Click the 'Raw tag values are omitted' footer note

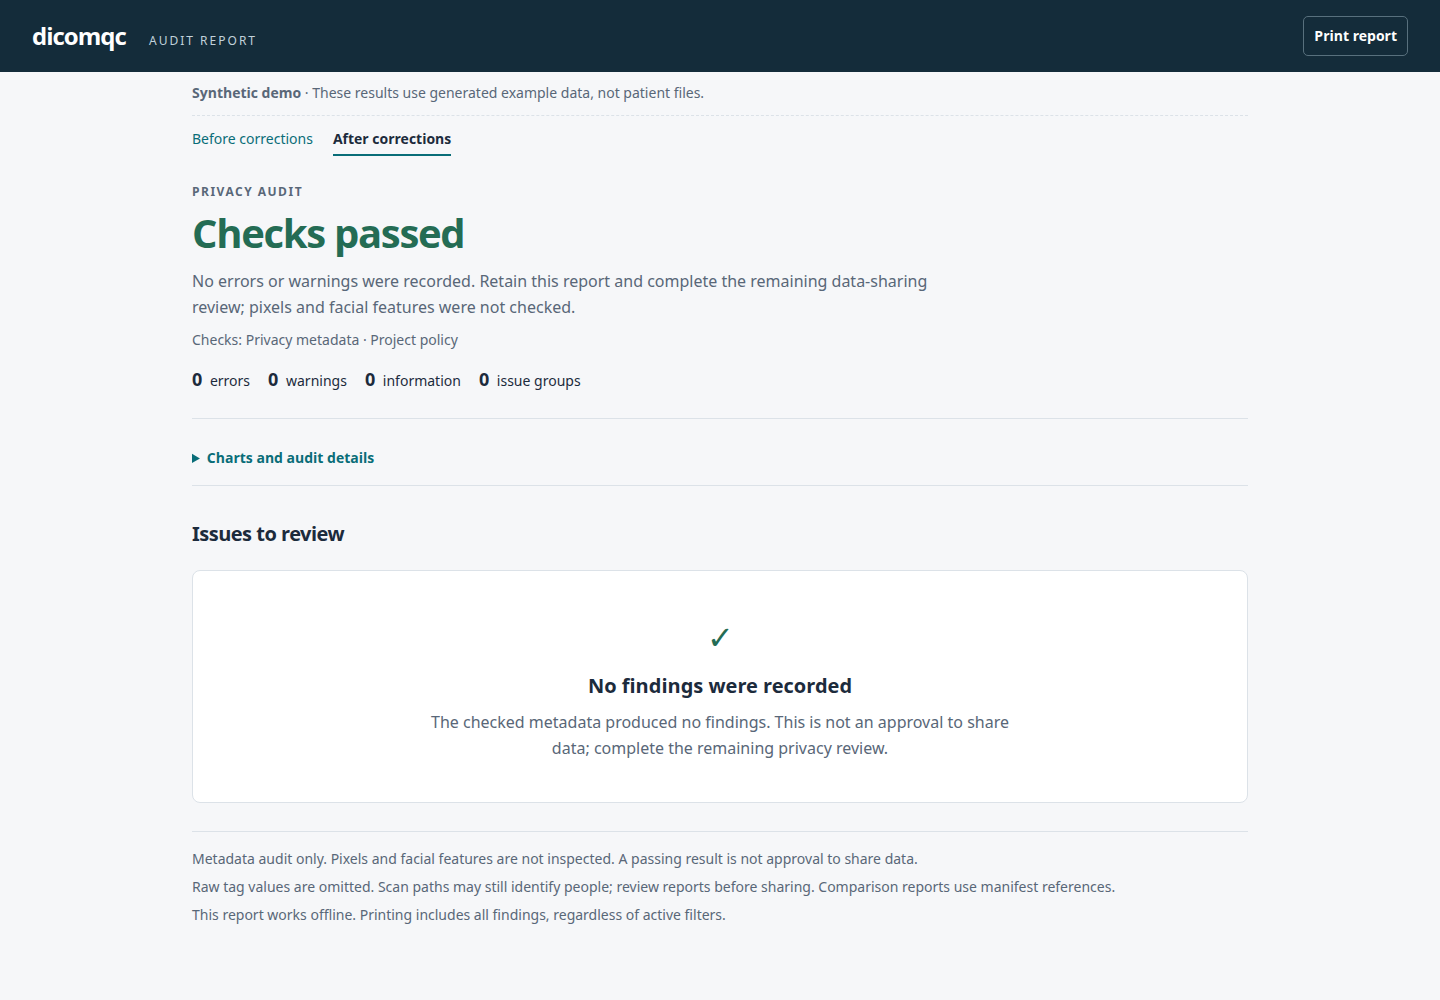pyautogui.click(x=653, y=887)
